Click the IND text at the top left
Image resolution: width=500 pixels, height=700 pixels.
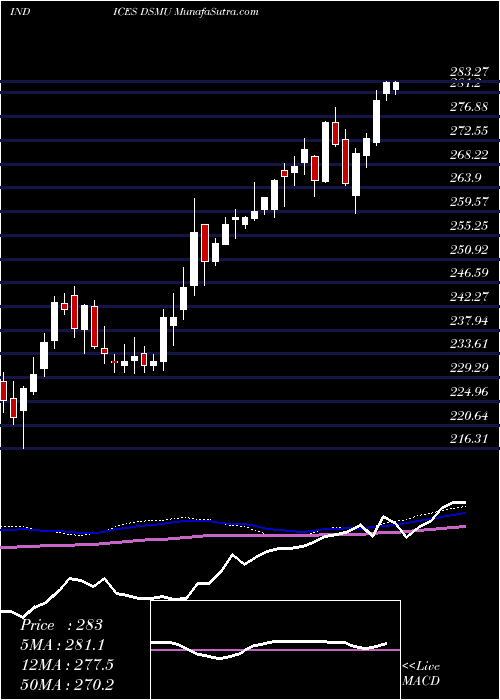[20, 11]
